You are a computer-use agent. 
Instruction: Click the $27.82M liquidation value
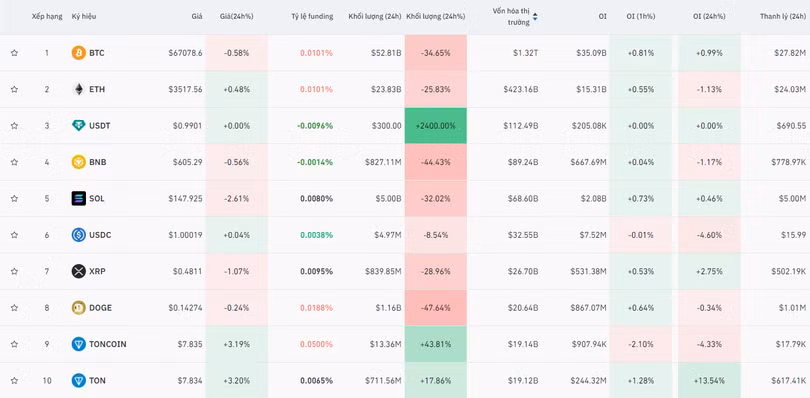tap(790, 53)
